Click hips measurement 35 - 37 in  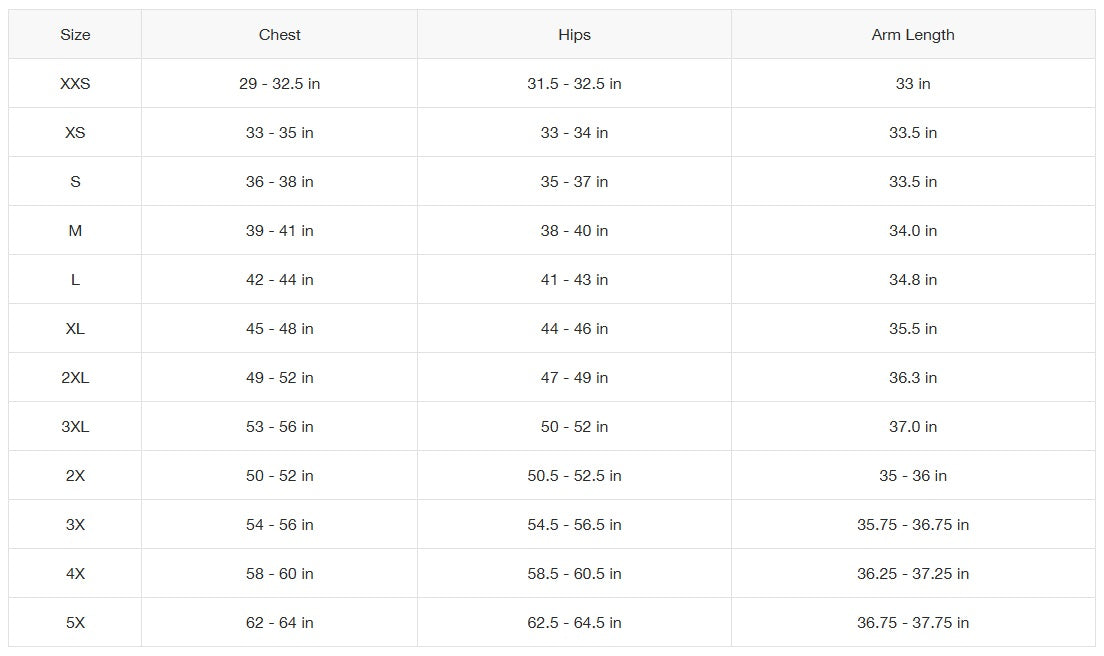click(574, 182)
